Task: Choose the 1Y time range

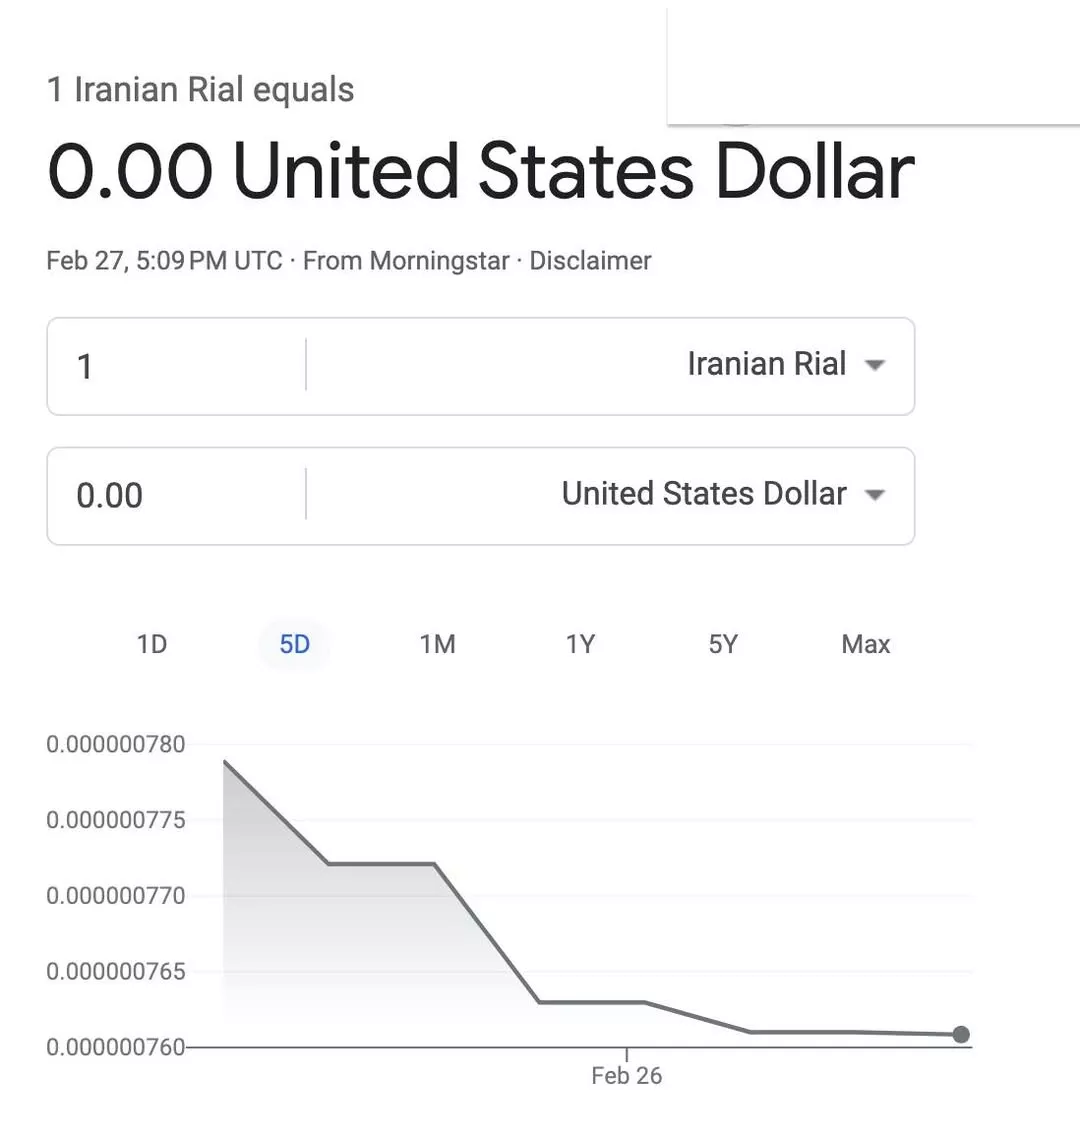Action: coord(580,644)
